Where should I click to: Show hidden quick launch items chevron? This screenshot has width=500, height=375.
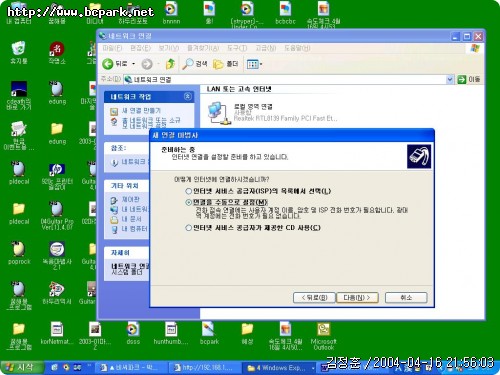89,366
